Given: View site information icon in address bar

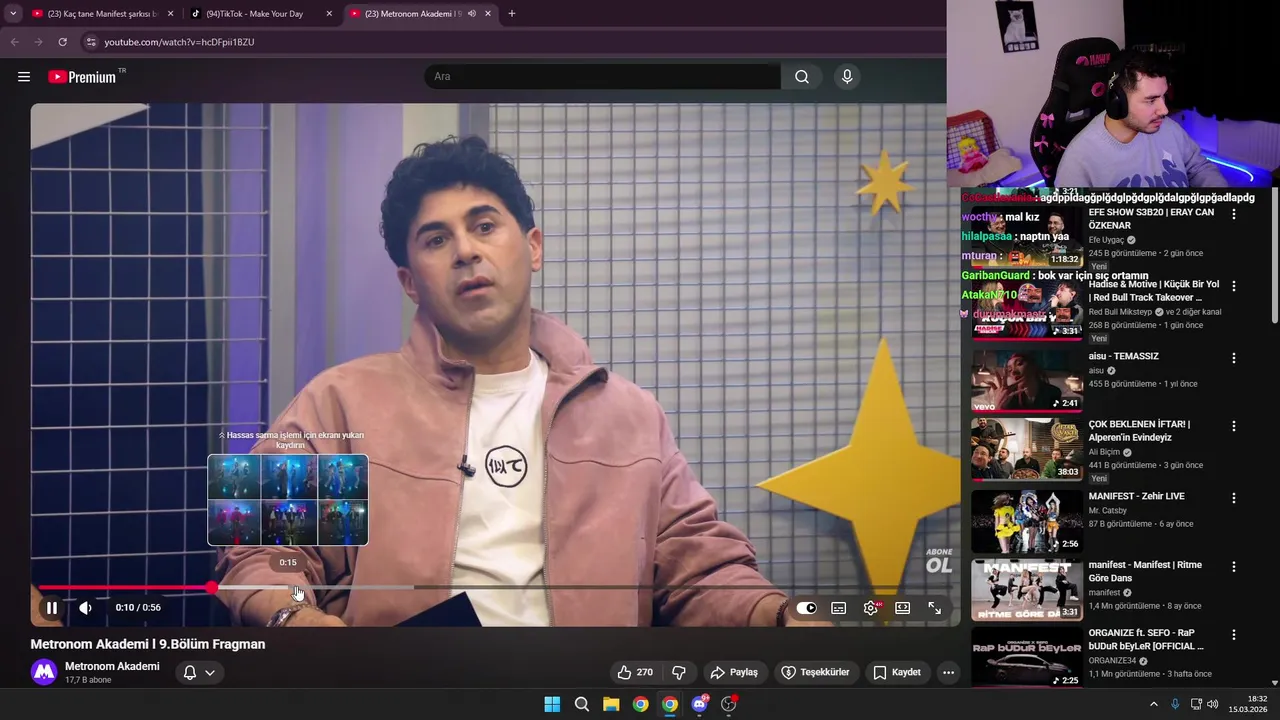Looking at the screenshot, I should tap(90, 42).
